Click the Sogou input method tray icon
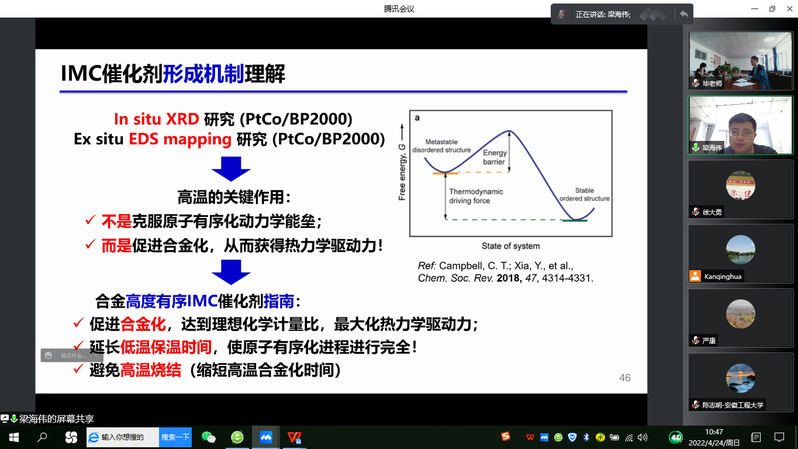 (x=504, y=437)
